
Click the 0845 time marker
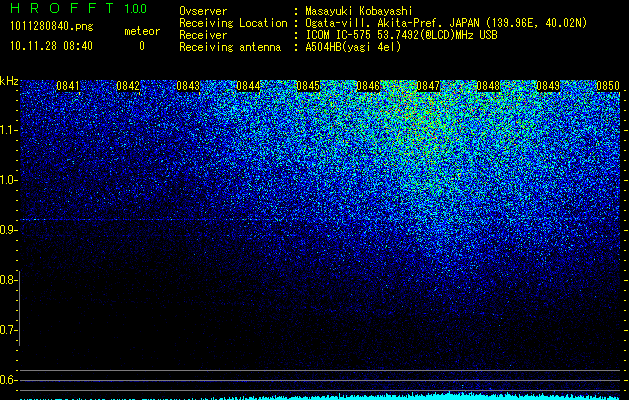(x=308, y=86)
